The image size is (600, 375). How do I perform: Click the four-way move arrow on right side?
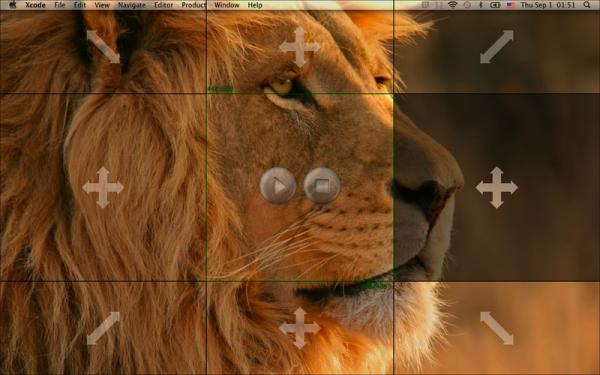(x=497, y=188)
